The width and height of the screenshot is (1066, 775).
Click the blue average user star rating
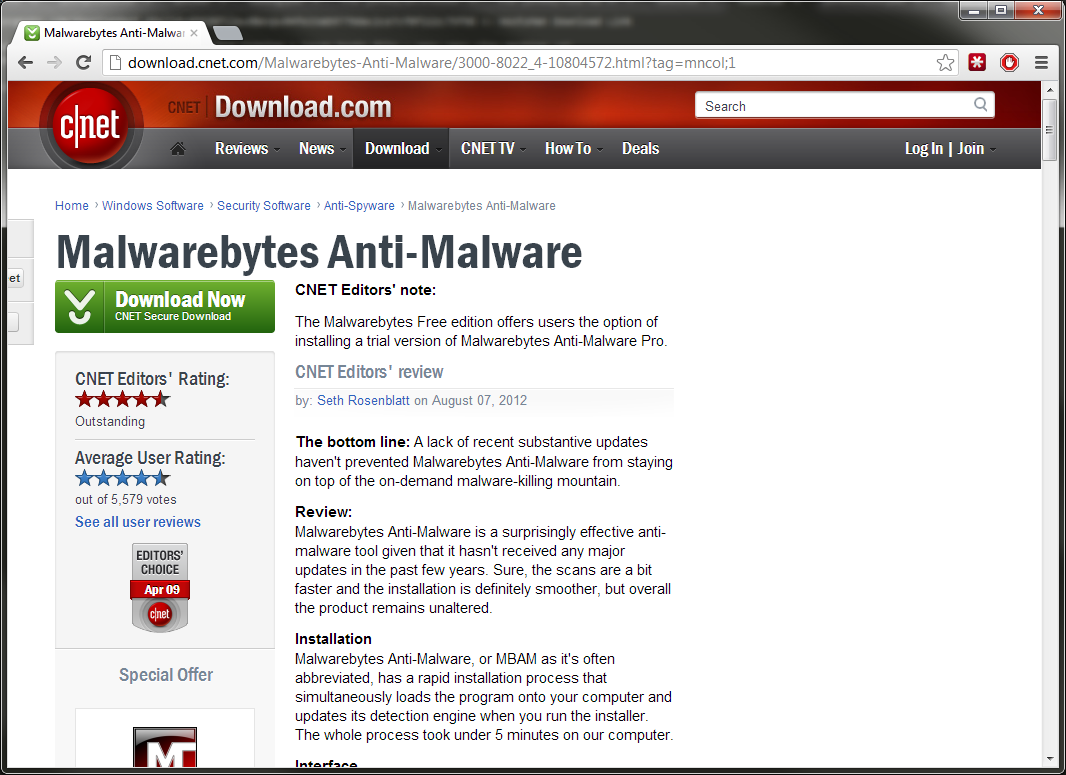[x=122, y=479]
